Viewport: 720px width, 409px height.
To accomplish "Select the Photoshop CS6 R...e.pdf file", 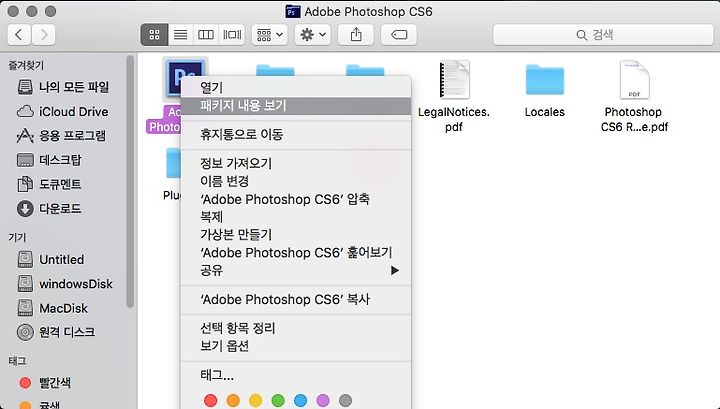I will (634, 79).
